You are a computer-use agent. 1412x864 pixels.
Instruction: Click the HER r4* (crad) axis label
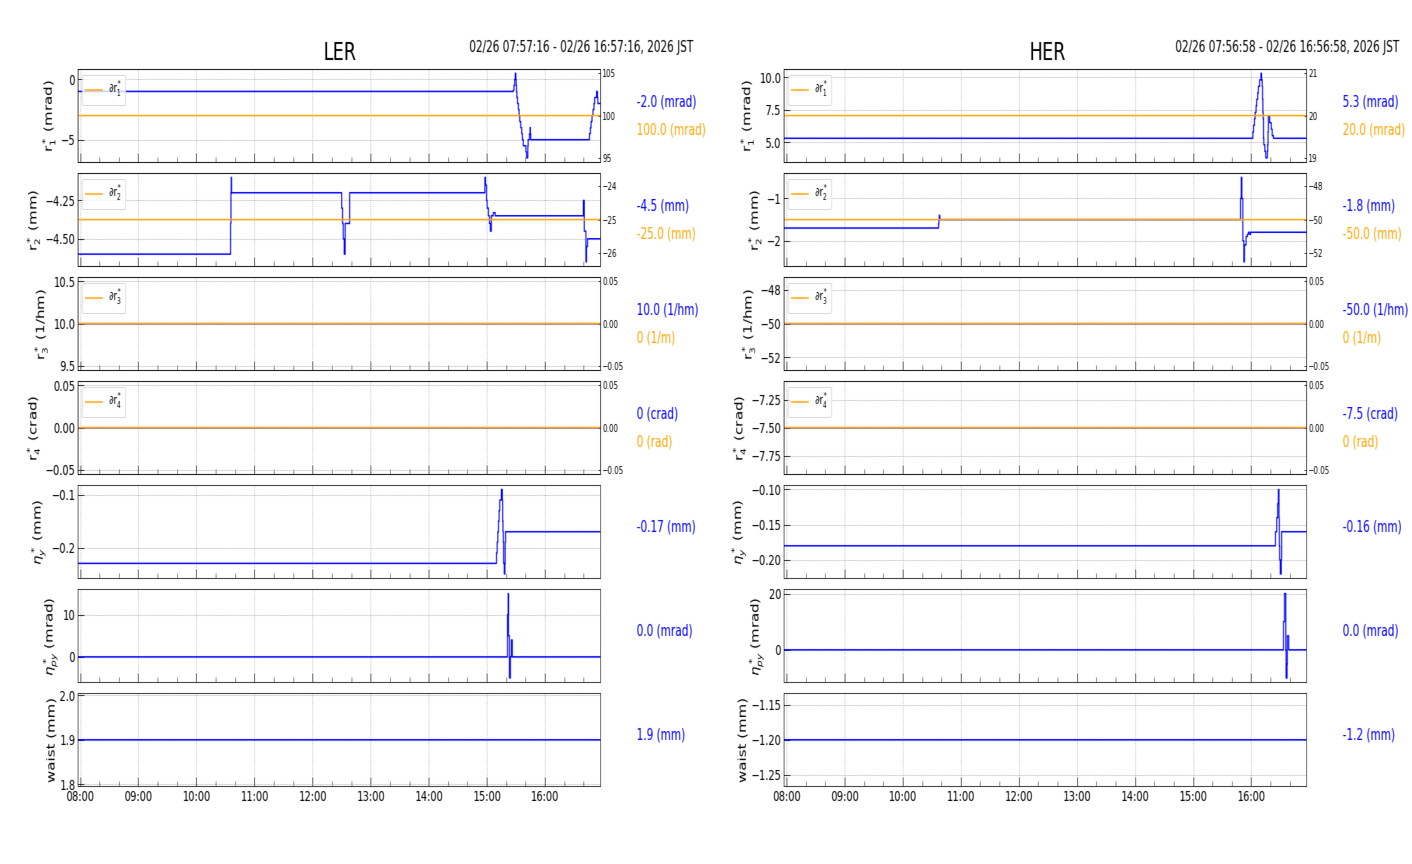point(739,428)
